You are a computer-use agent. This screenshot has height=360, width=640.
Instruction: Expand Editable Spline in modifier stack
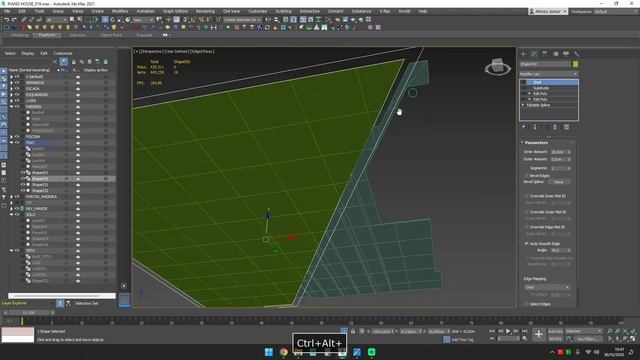point(523,105)
